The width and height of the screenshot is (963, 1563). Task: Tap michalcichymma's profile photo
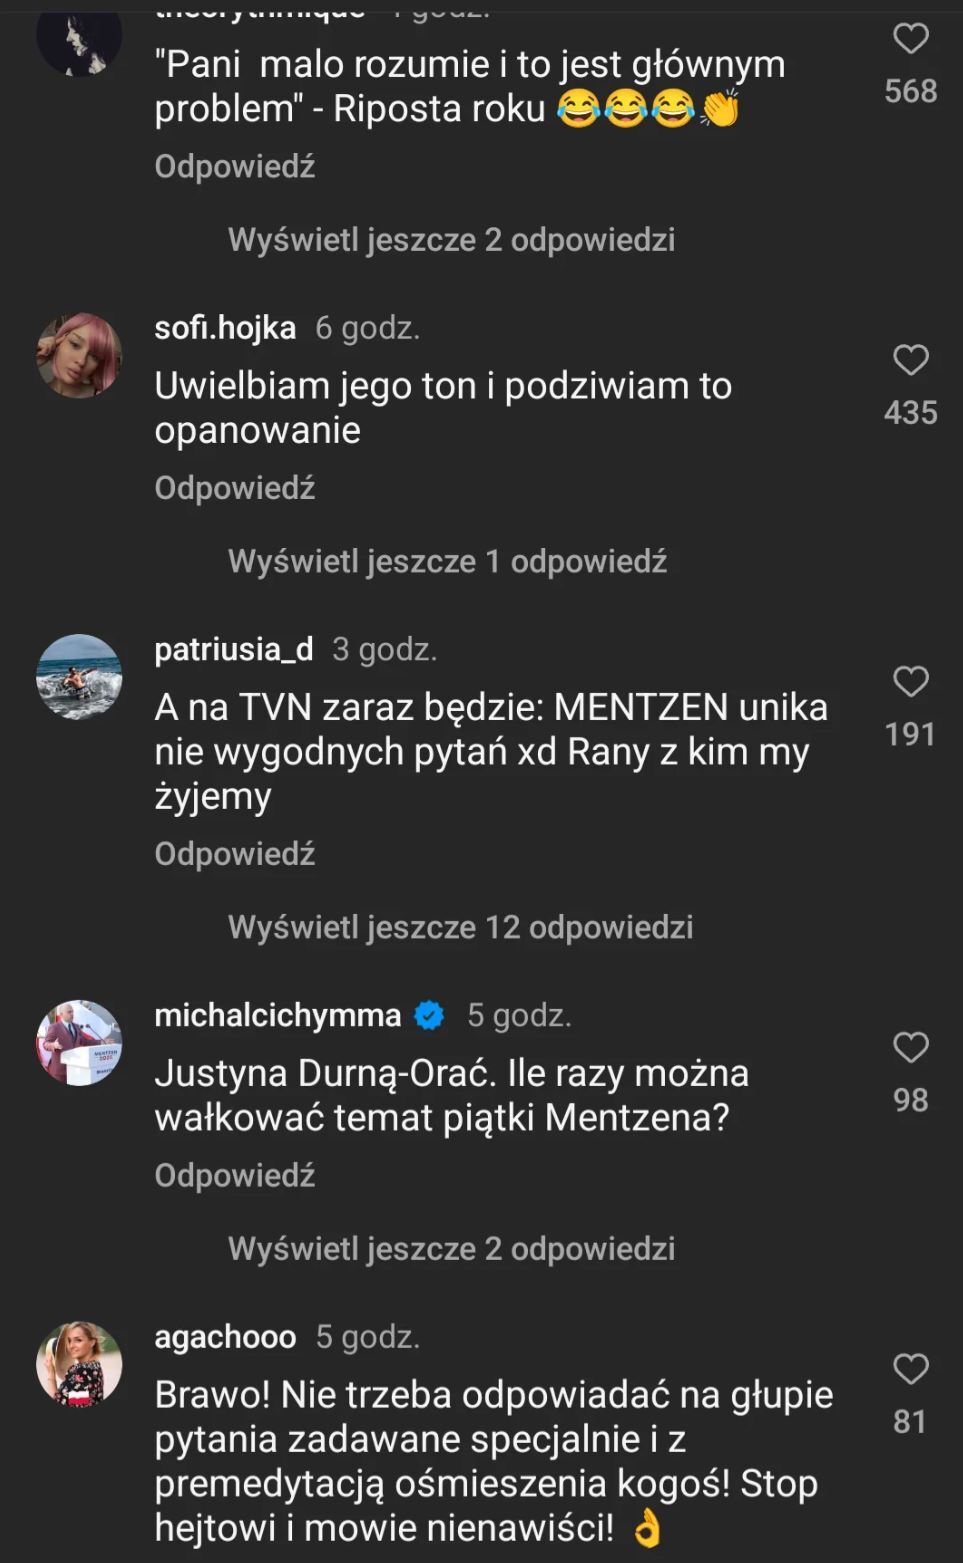[79, 1043]
